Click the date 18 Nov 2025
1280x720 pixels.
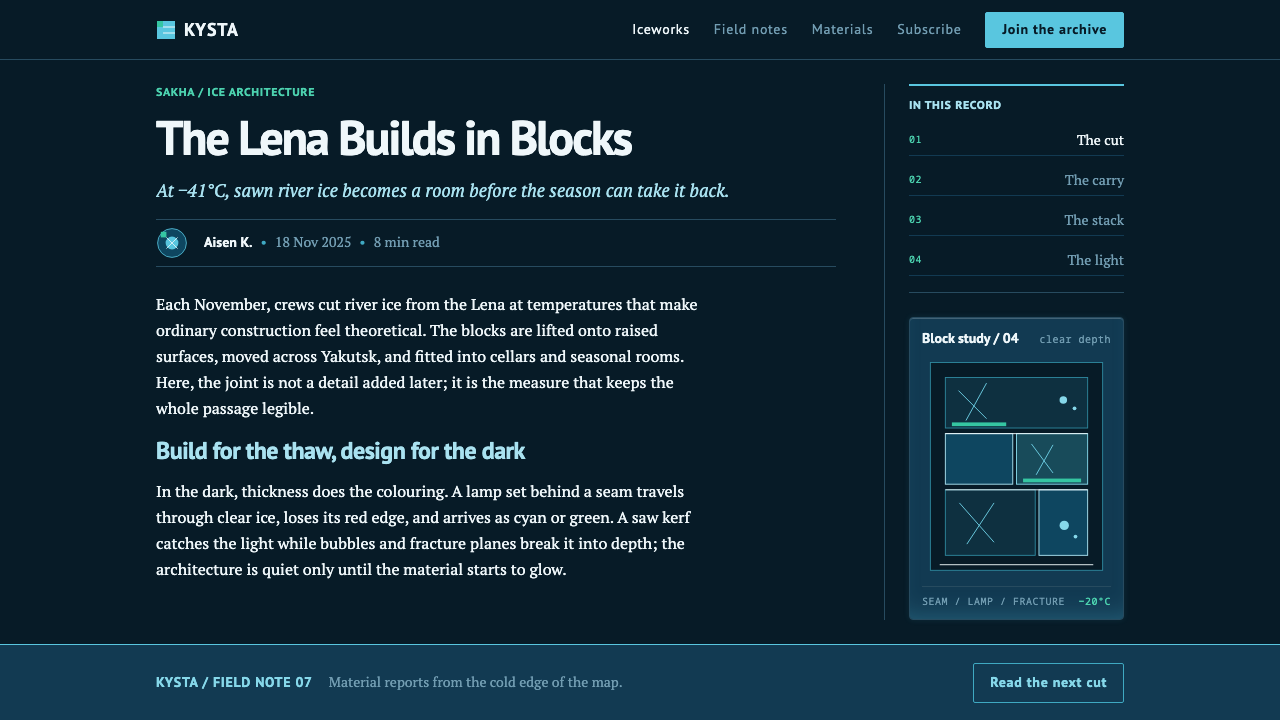313,243
